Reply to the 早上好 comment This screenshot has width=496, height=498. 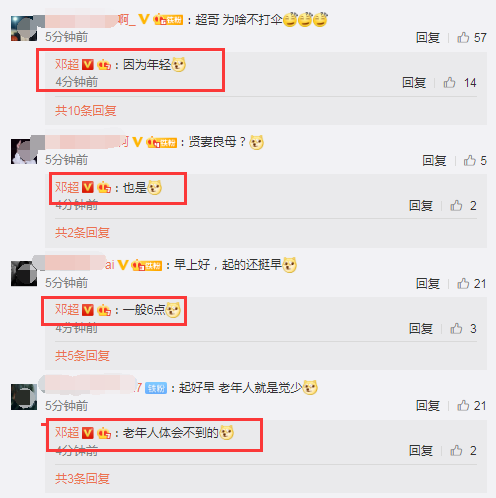[x=428, y=283]
